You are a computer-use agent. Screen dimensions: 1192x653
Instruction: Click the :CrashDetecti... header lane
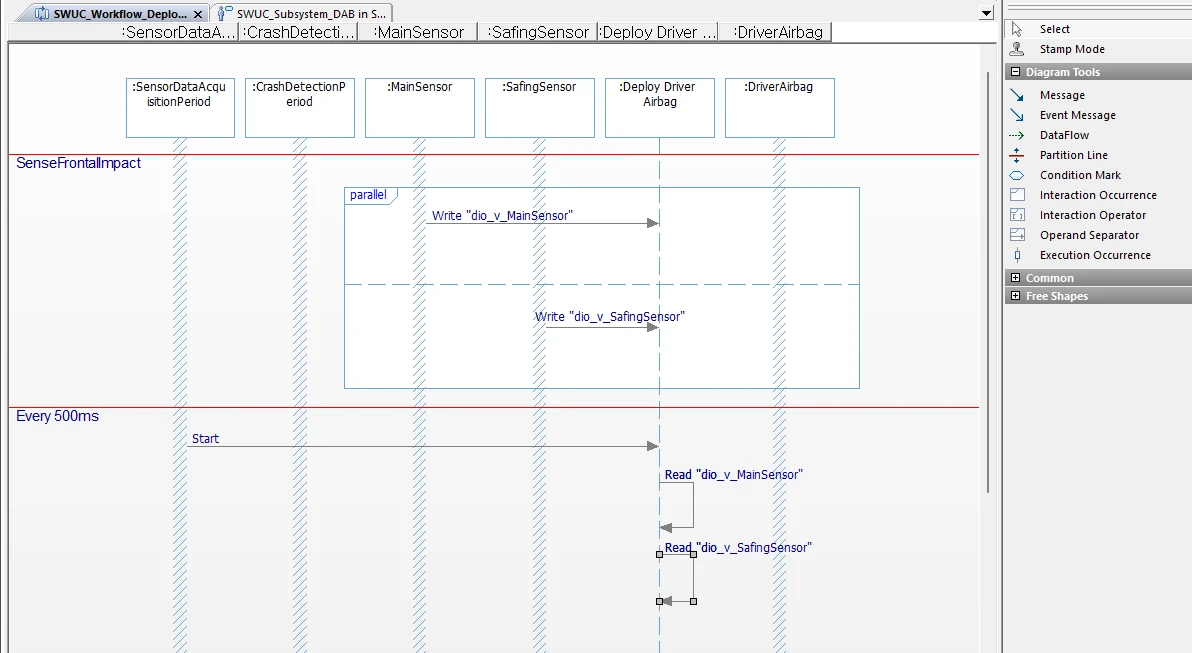coord(299,32)
